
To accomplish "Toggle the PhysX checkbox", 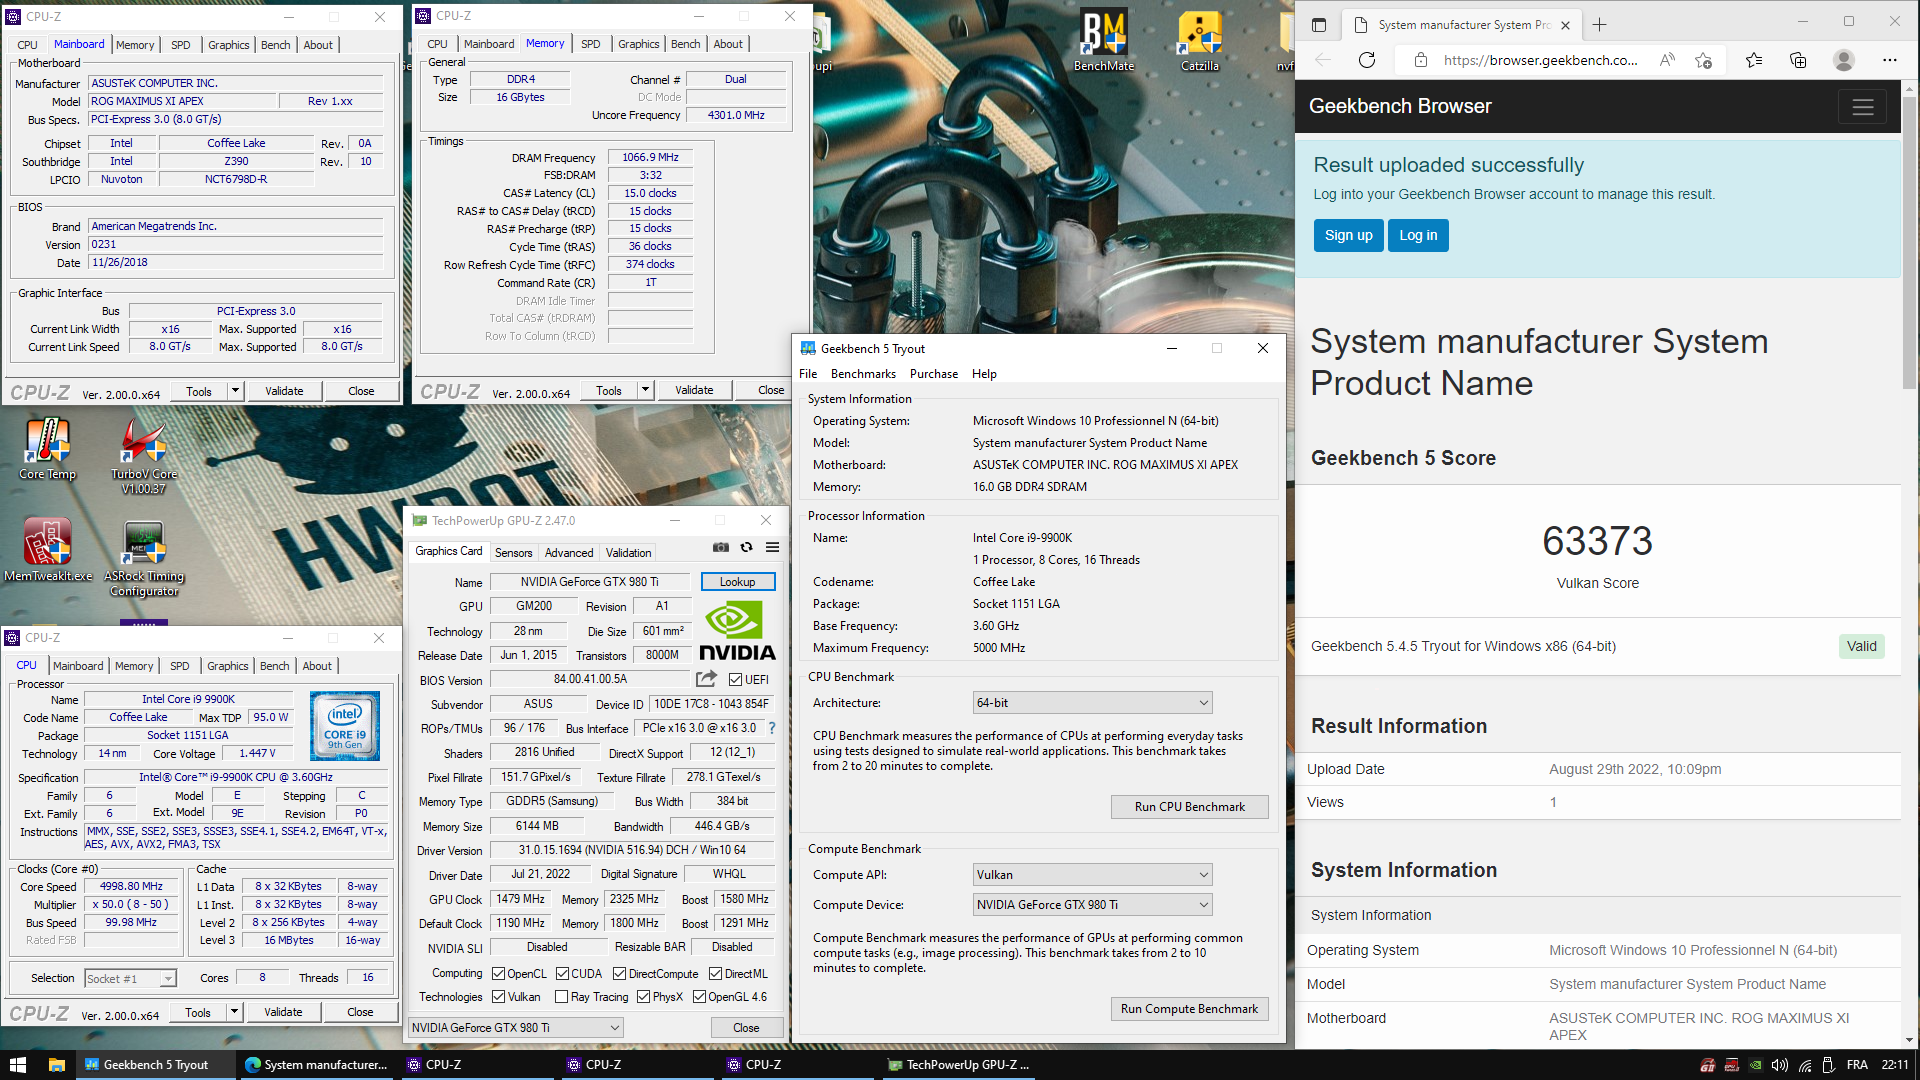I will coord(643,997).
